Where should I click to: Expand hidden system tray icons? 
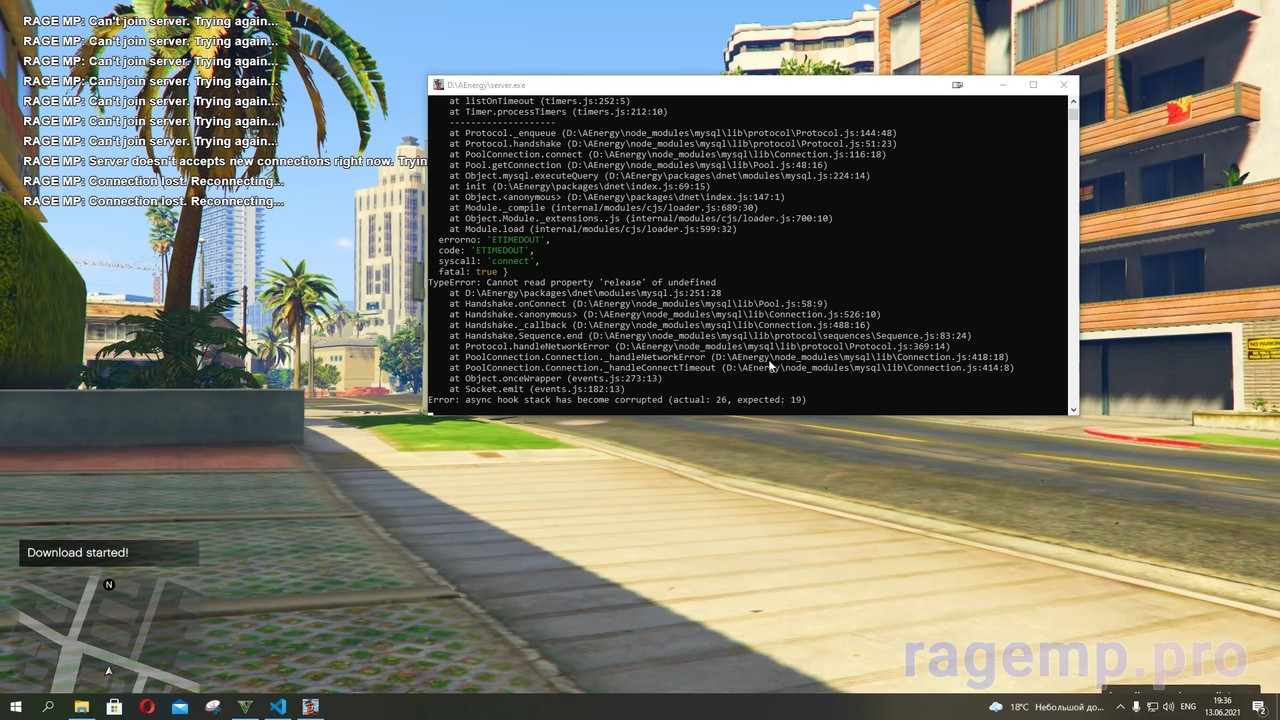click(1119, 707)
